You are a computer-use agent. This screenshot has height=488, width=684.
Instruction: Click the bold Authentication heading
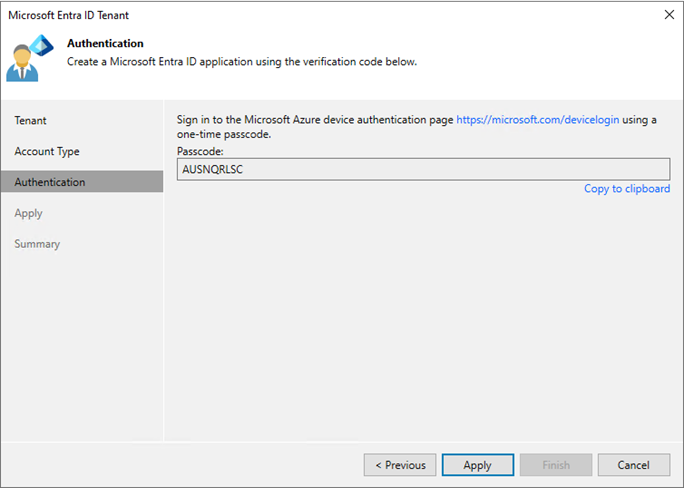(105, 43)
